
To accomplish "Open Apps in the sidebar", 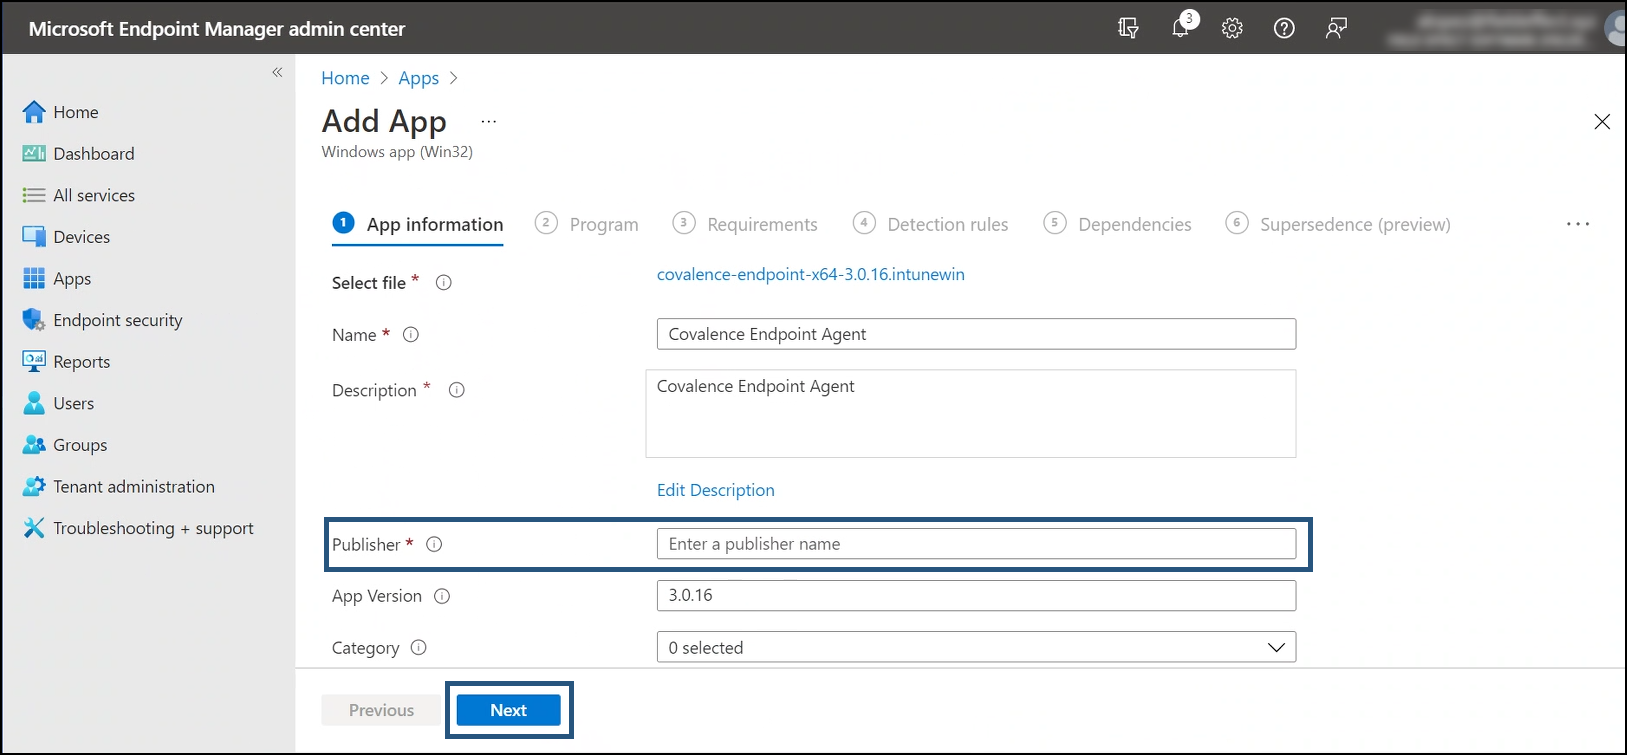I will (x=57, y=278).
